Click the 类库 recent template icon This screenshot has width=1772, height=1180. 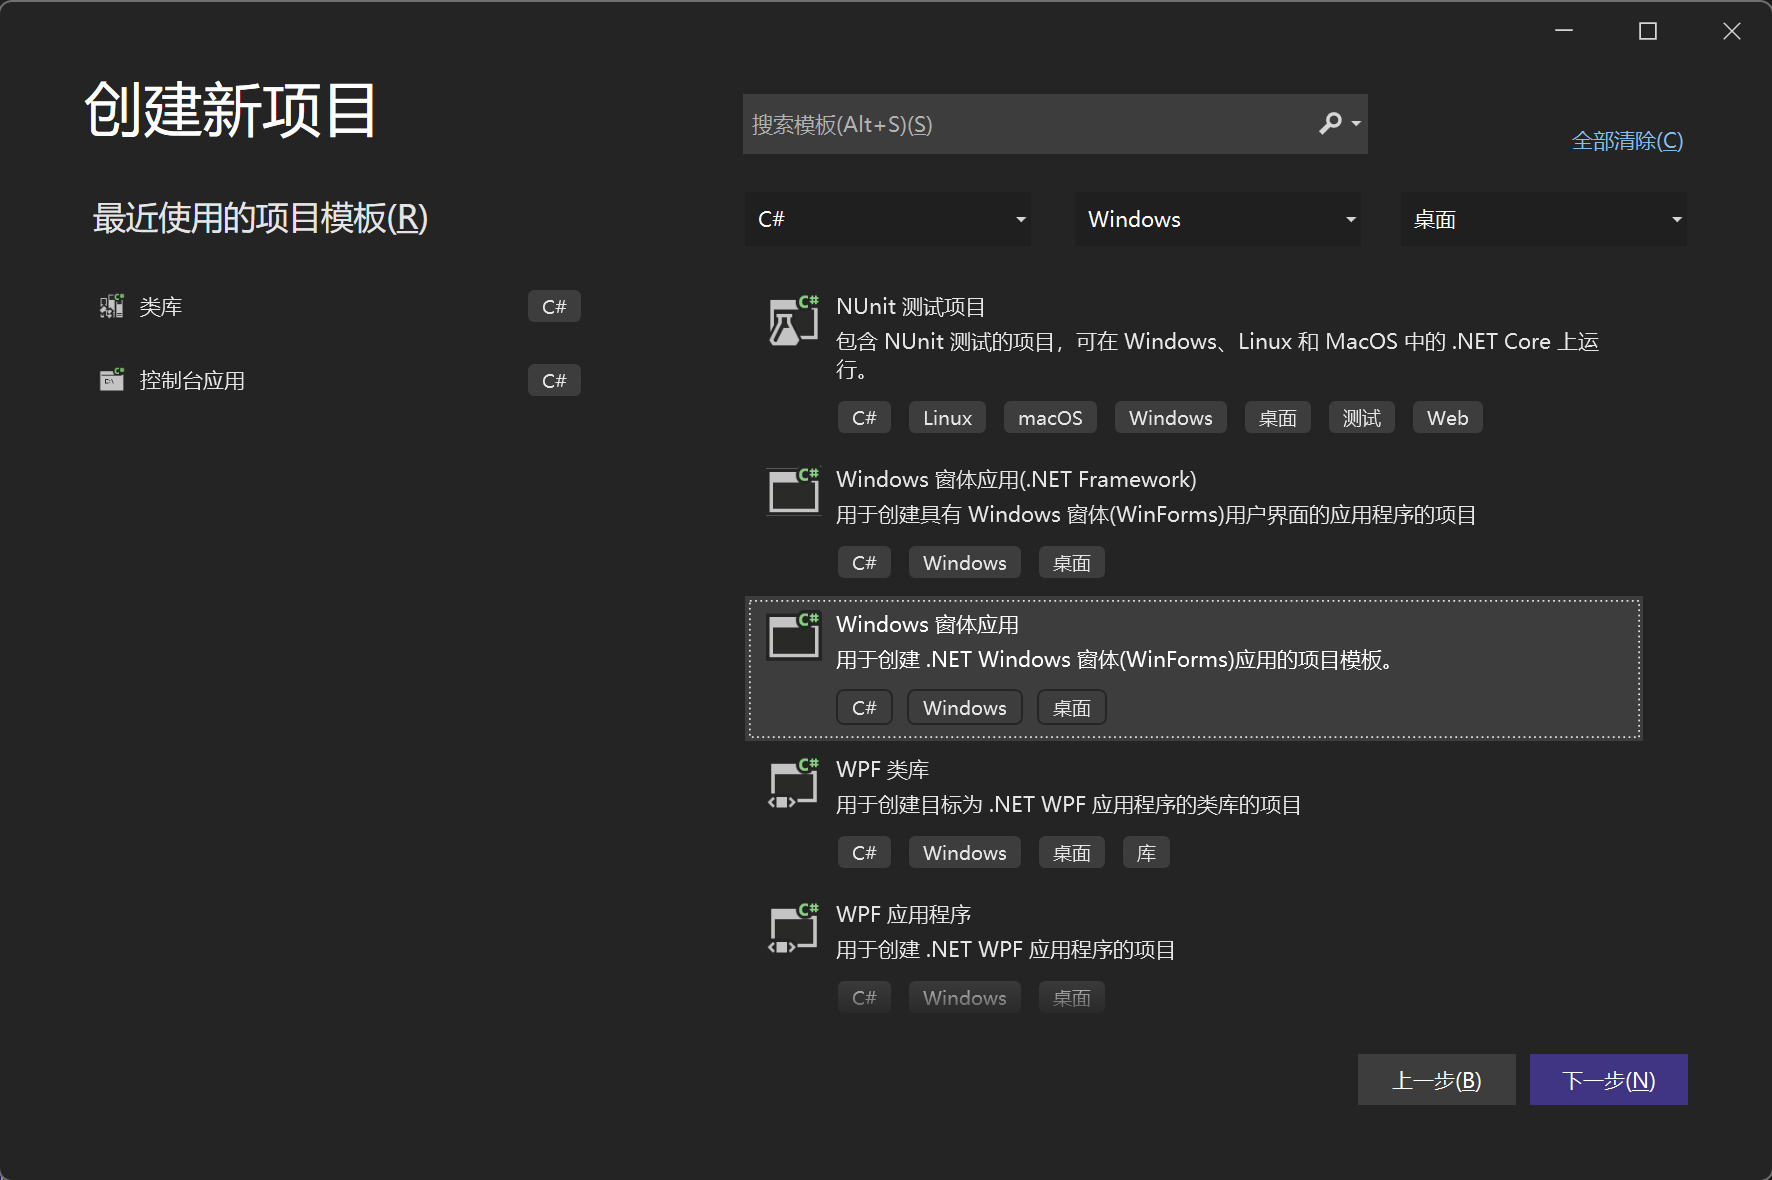tap(112, 306)
